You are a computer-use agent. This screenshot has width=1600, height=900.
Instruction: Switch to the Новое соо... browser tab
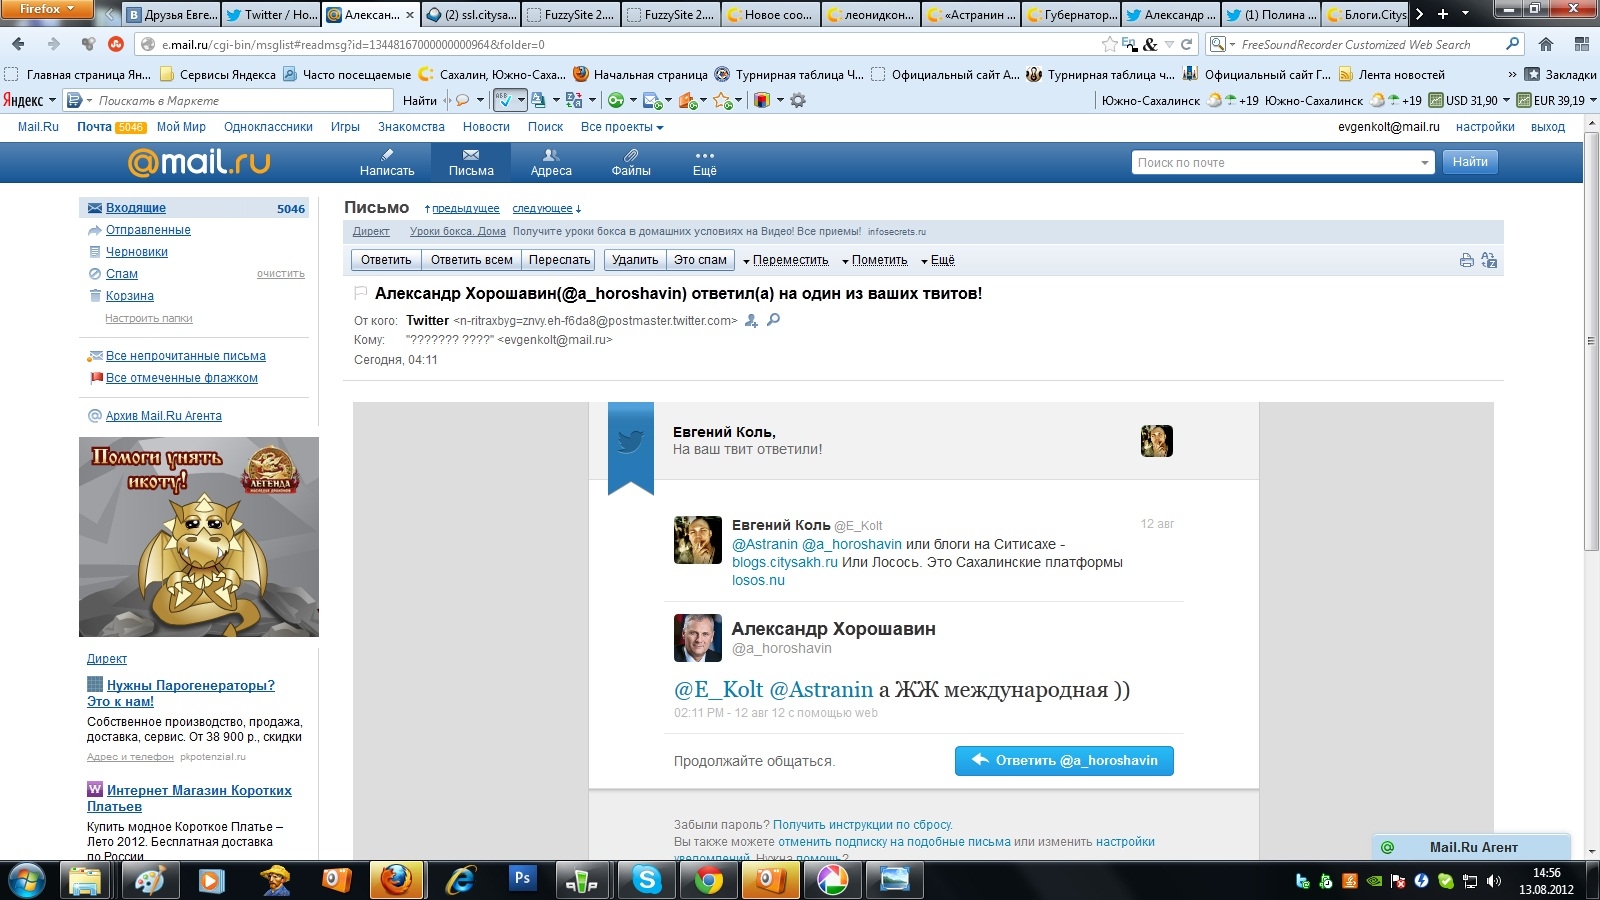point(771,15)
